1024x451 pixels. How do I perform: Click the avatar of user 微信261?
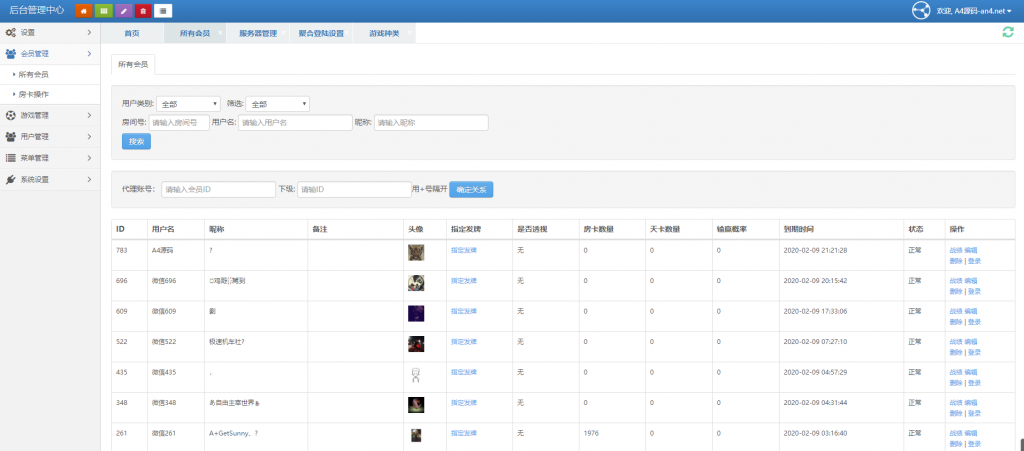coord(416,435)
